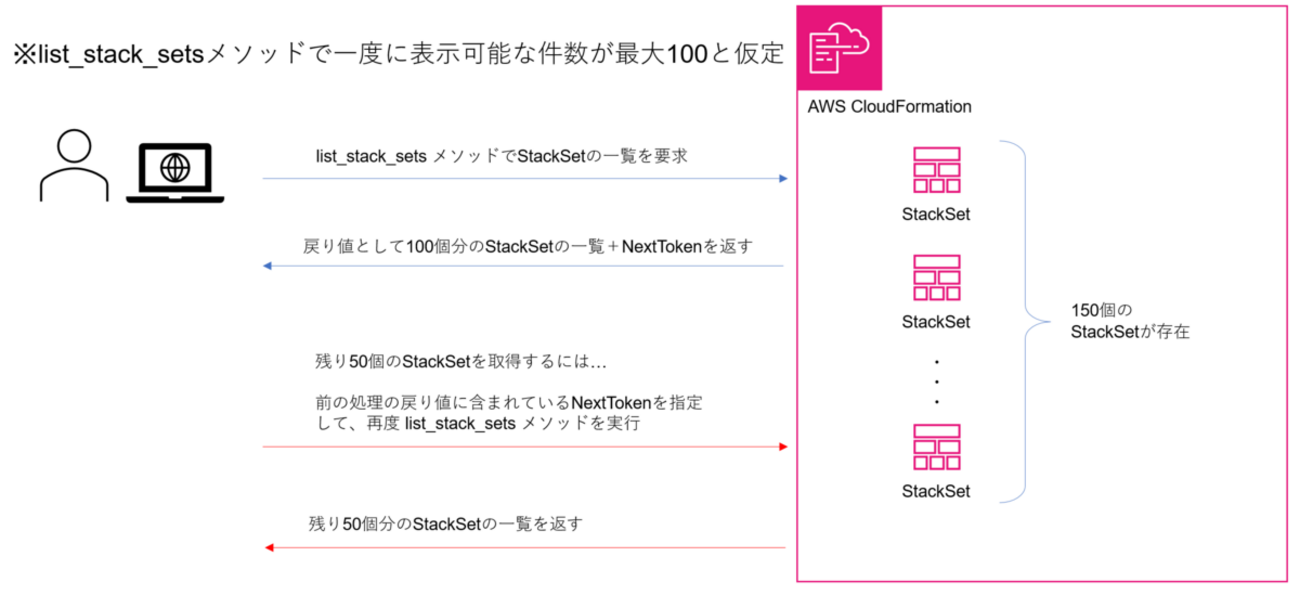Click the vertical dots between StackSet icons

[x=936, y=381]
